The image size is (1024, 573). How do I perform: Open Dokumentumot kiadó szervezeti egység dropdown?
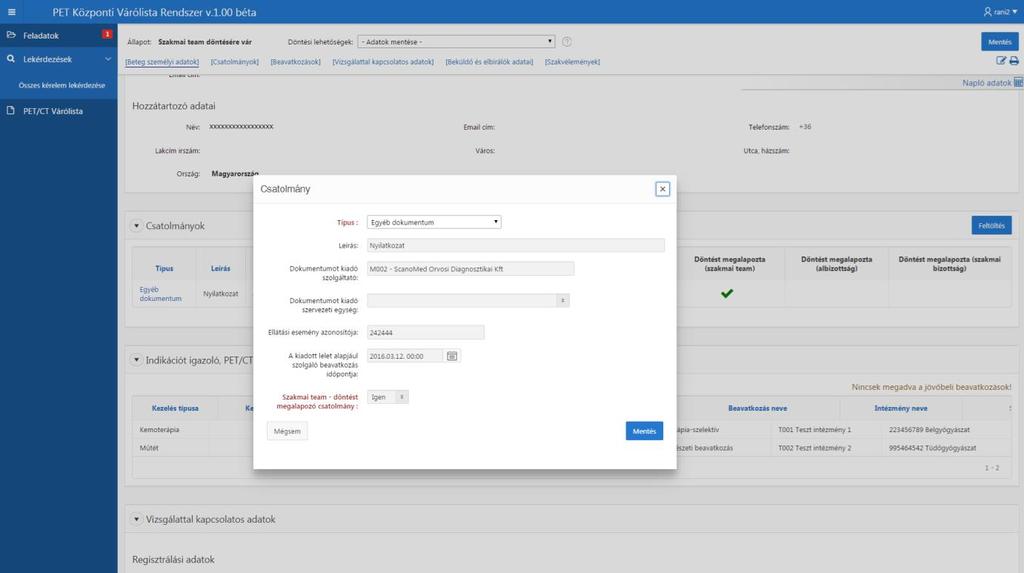coord(468,301)
